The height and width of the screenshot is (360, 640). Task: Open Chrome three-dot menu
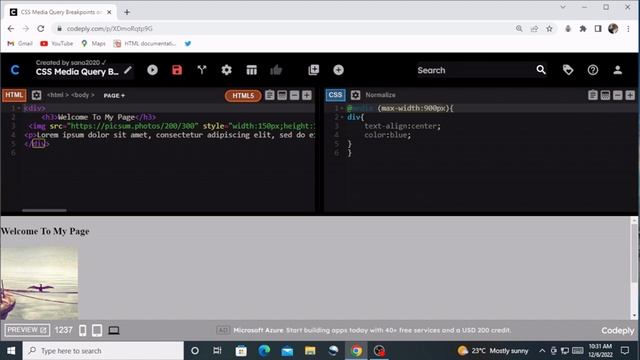click(629, 29)
